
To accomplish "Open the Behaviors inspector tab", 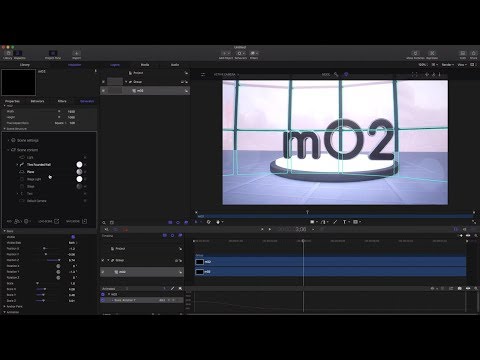I will [37, 101].
